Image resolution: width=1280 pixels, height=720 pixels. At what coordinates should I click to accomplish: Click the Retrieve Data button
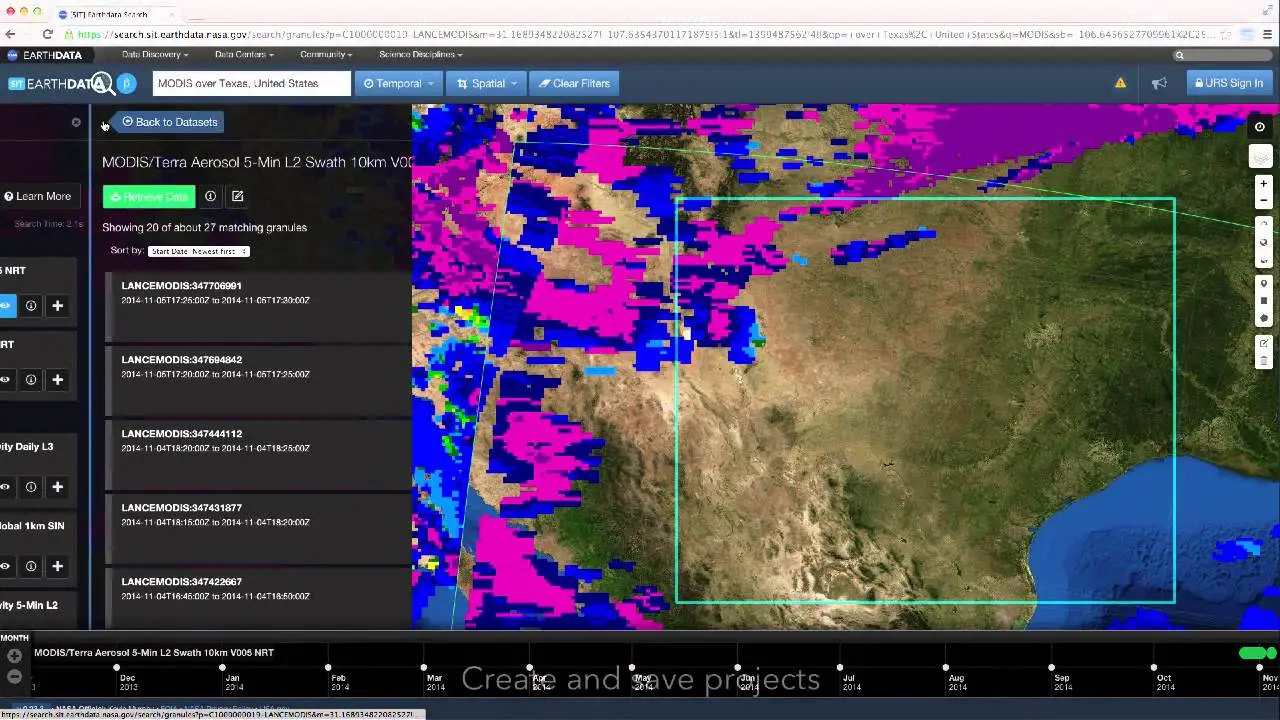148,197
